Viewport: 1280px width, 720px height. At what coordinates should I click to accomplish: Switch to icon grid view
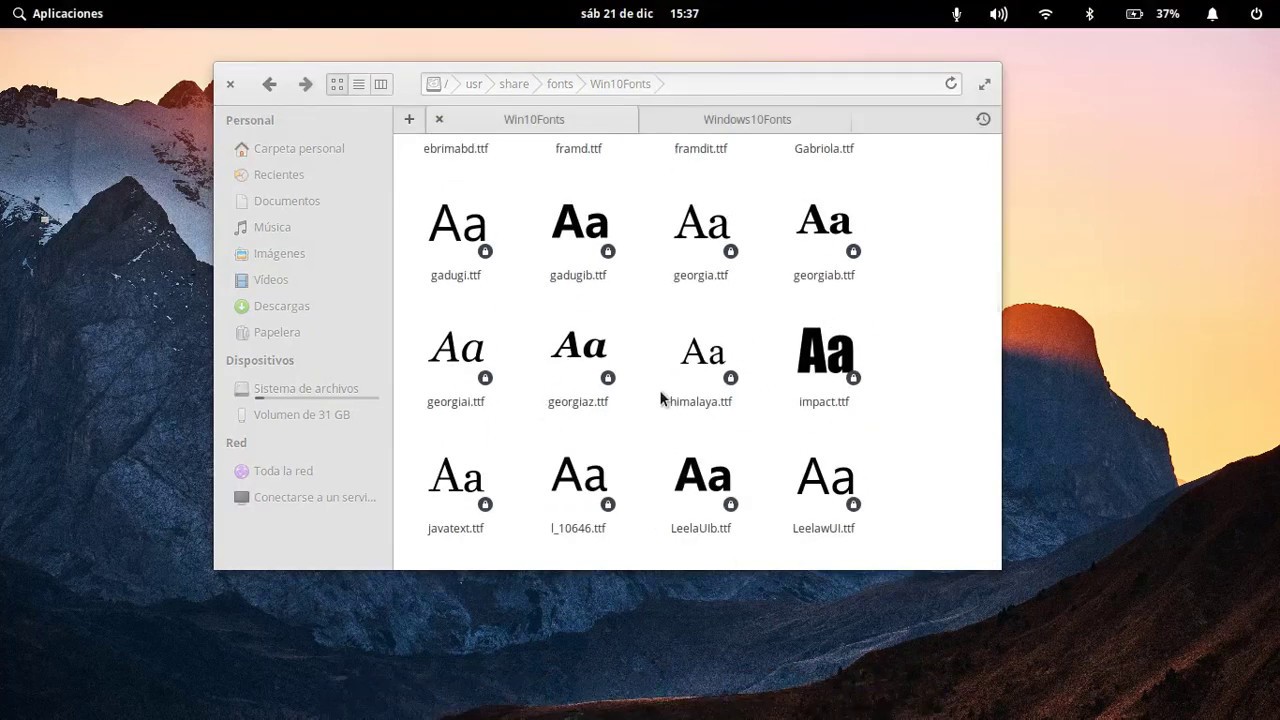point(337,84)
